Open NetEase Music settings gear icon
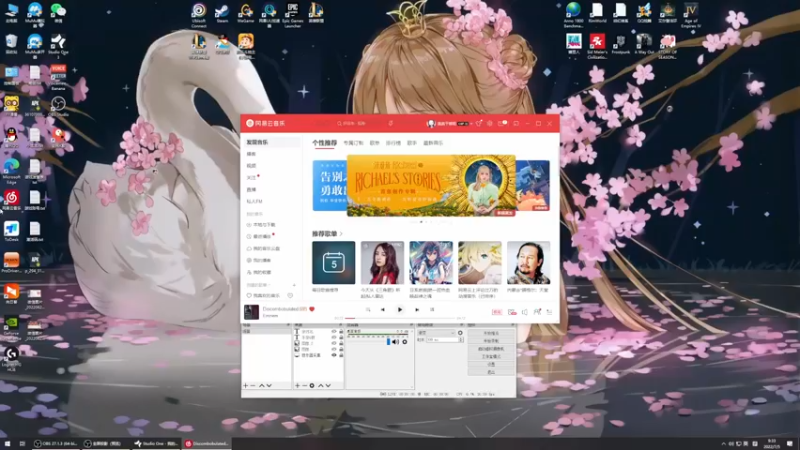The height and width of the screenshot is (450, 800). pos(490,123)
